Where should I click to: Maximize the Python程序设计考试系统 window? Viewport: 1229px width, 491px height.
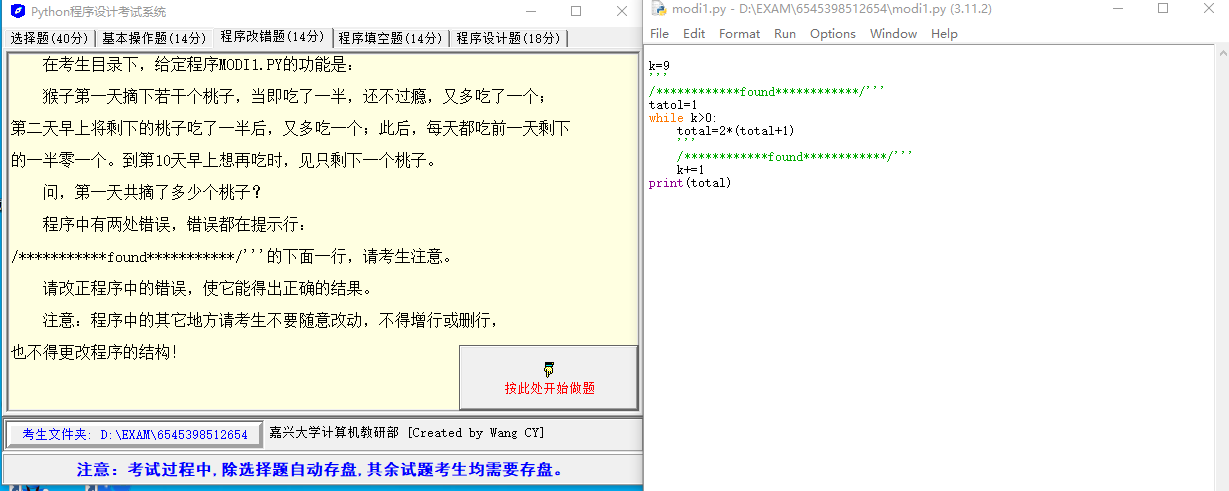[x=575, y=11]
